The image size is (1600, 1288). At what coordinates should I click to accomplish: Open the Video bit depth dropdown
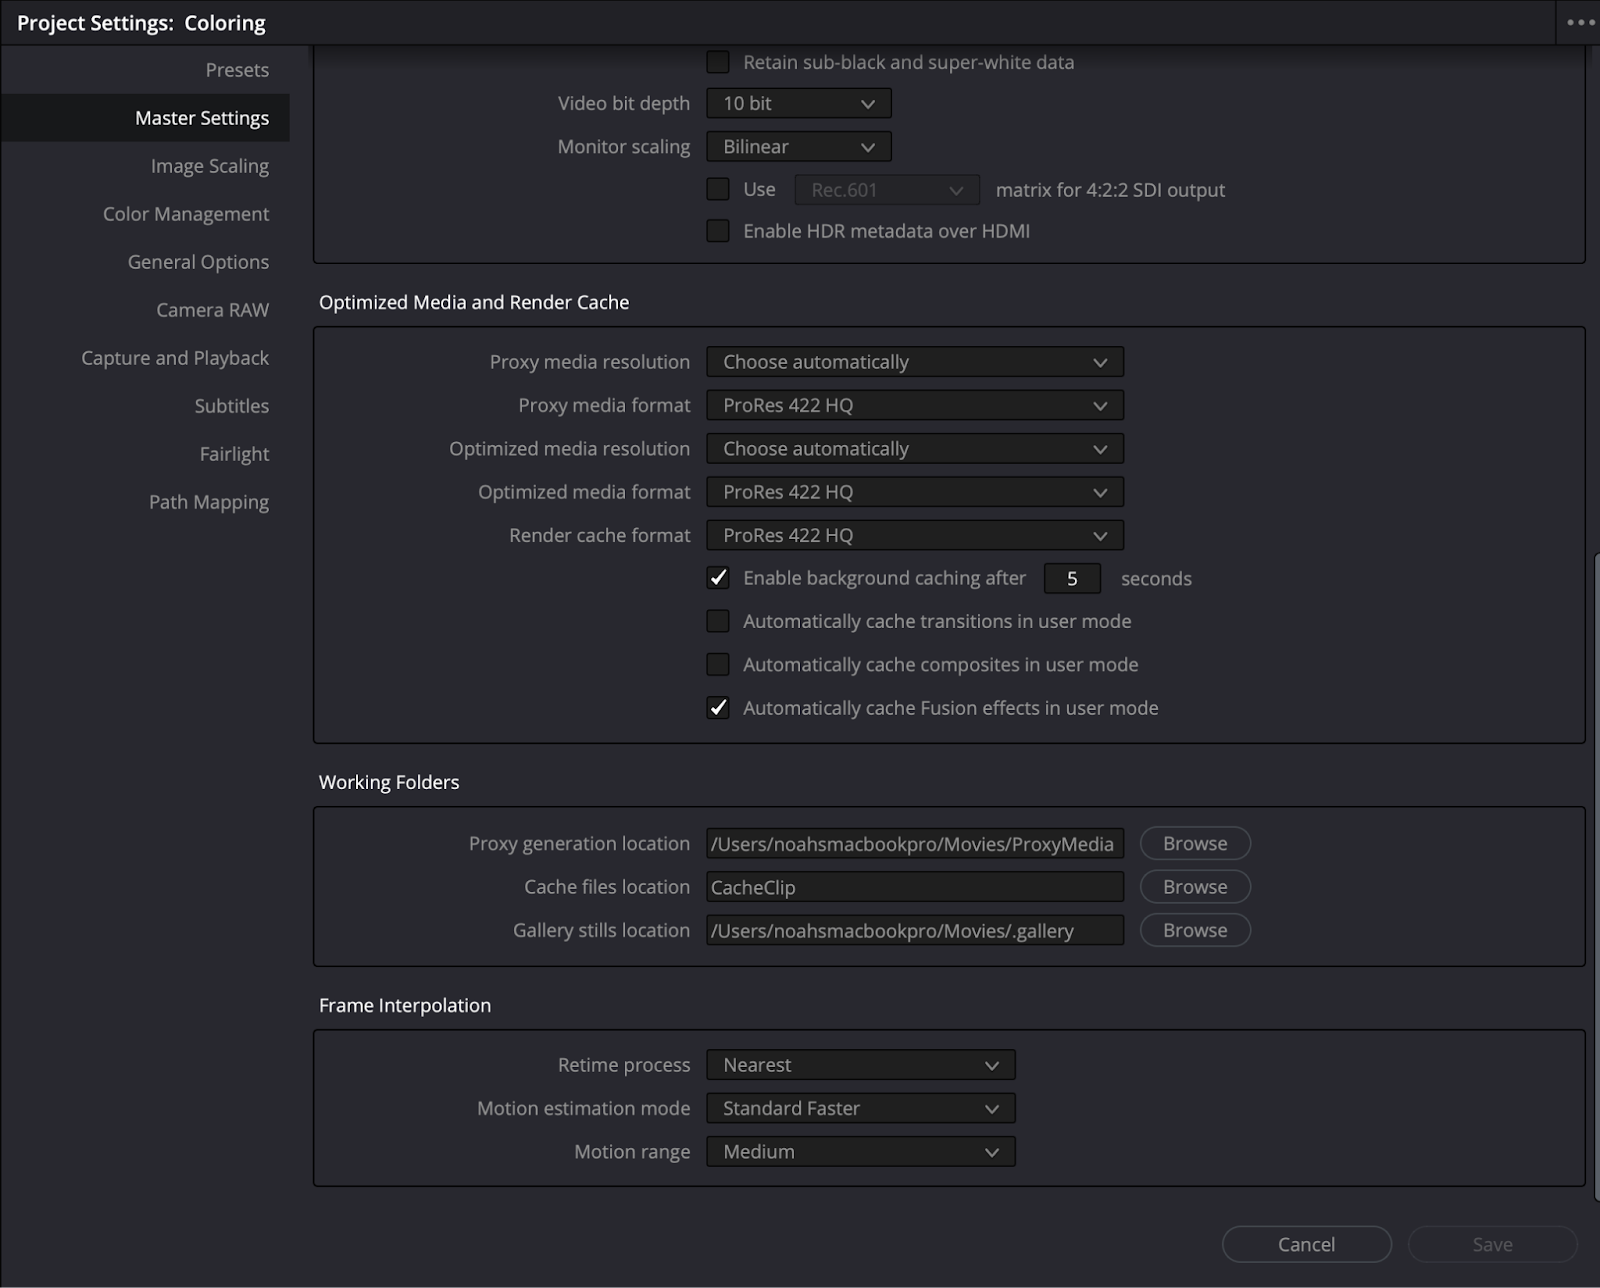[x=798, y=103]
